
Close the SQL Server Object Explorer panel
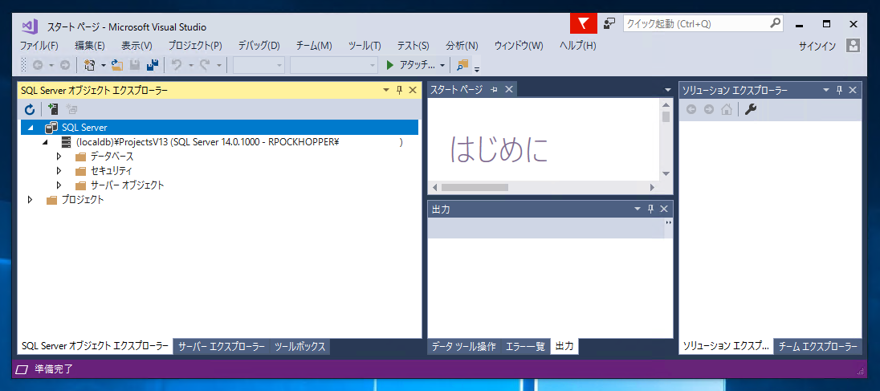pyautogui.click(x=412, y=90)
